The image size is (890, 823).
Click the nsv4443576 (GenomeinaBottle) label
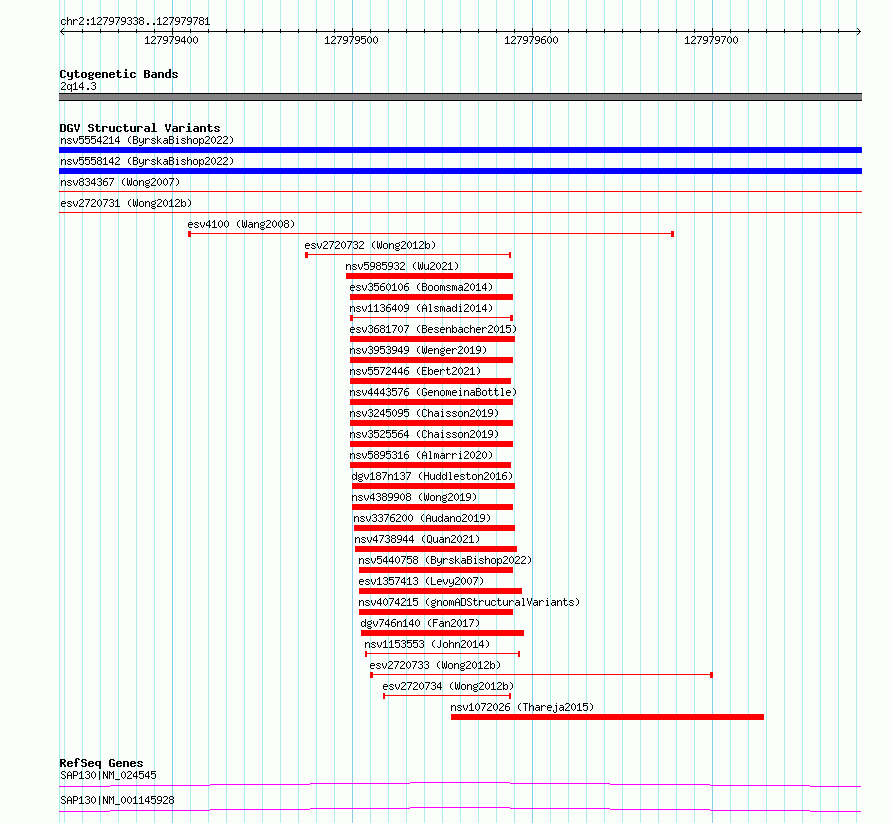pos(433,392)
